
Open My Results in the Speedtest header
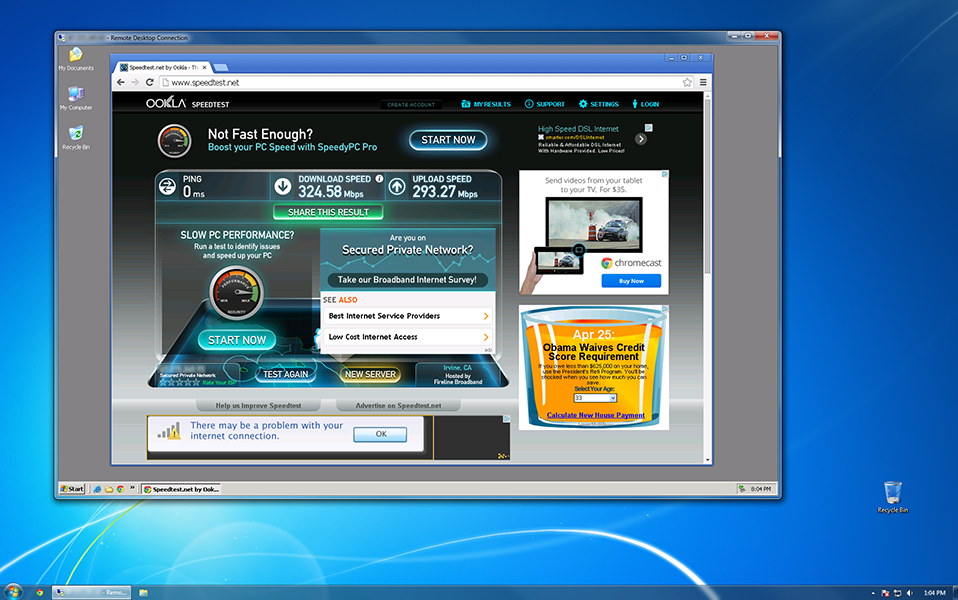pyautogui.click(x=486, y=104)
